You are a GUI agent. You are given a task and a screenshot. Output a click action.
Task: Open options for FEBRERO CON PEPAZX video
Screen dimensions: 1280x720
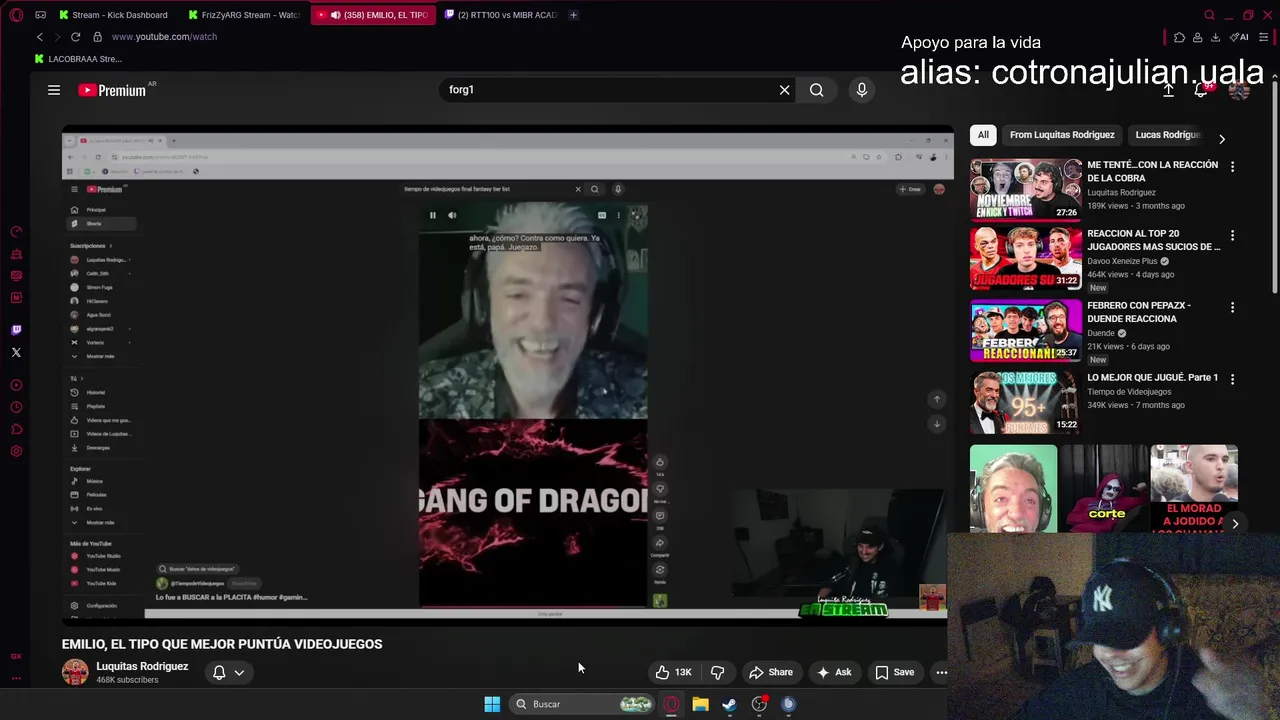[x=1232, y=308]
